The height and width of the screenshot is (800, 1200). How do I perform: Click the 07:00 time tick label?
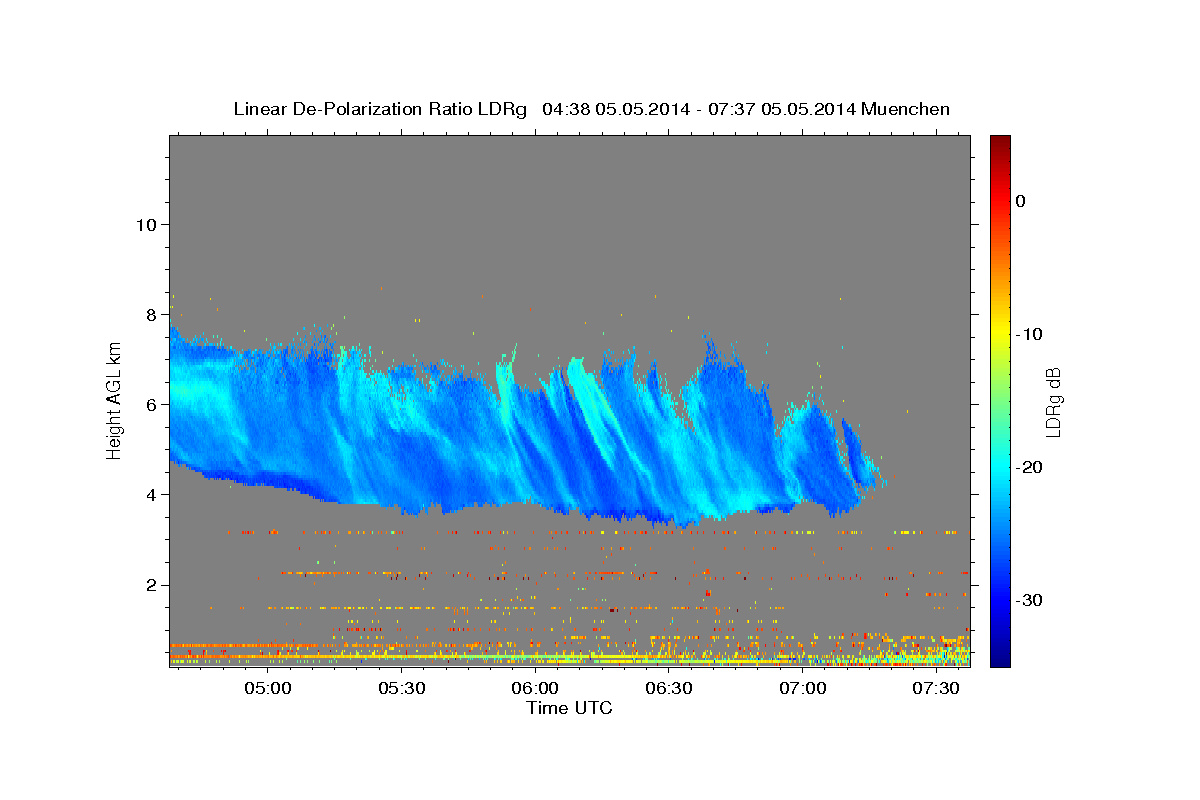click(x=802, y=688)
